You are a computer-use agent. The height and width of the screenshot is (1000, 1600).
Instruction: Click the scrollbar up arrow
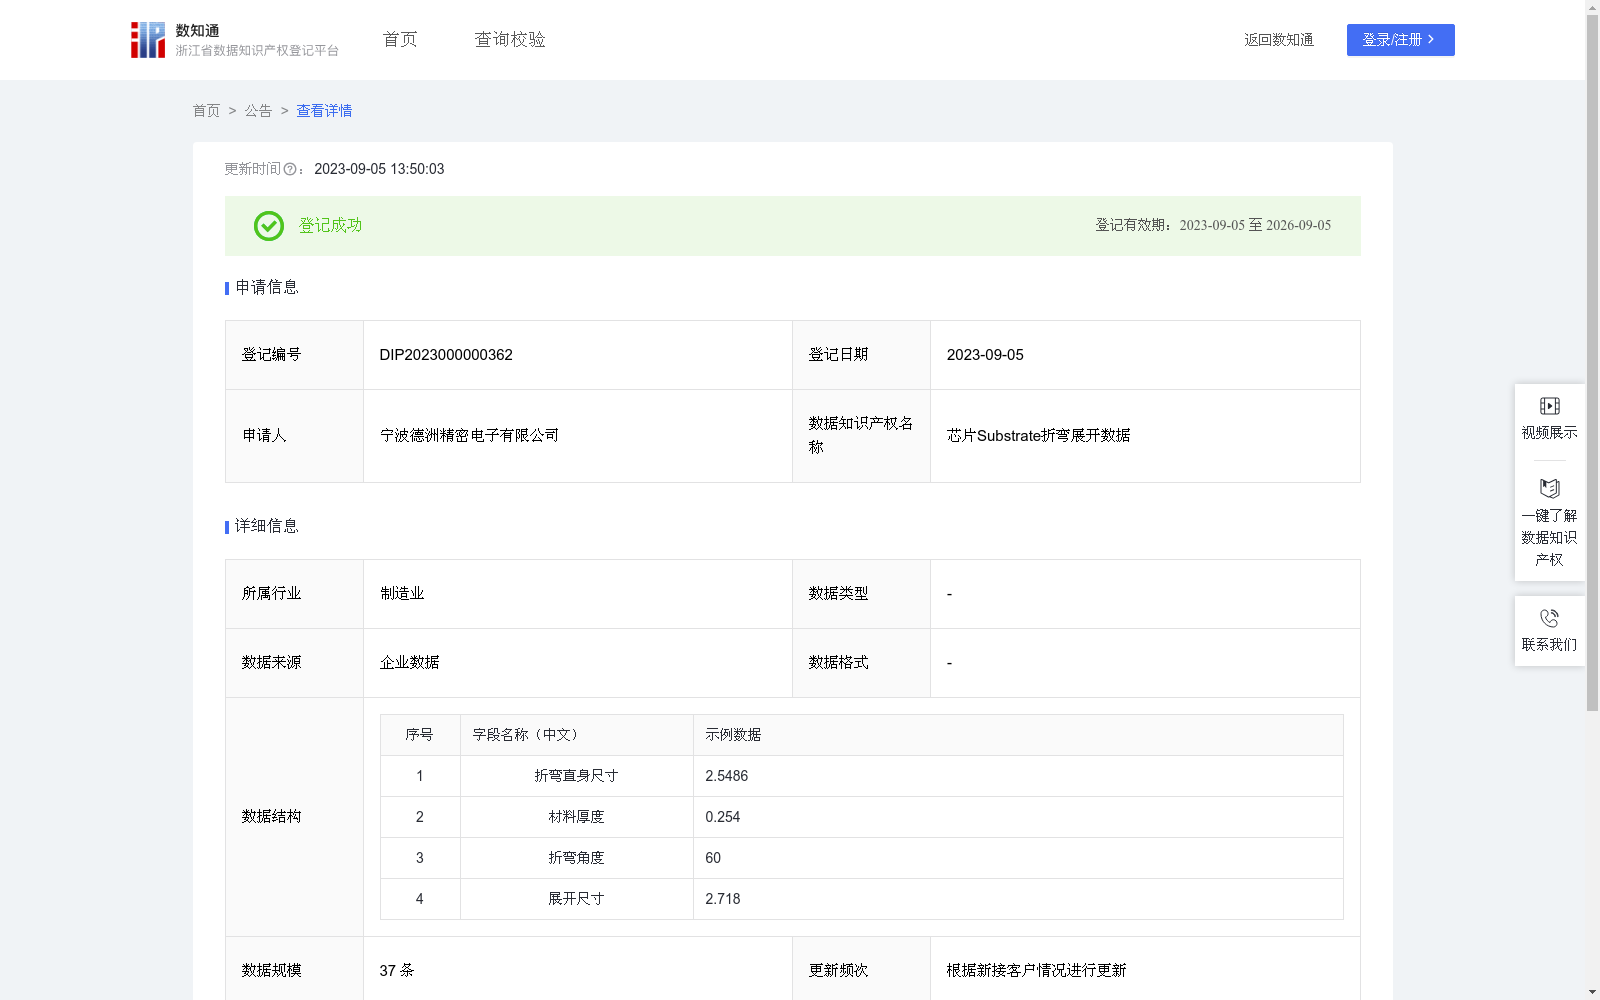[x=1592, y=6]
